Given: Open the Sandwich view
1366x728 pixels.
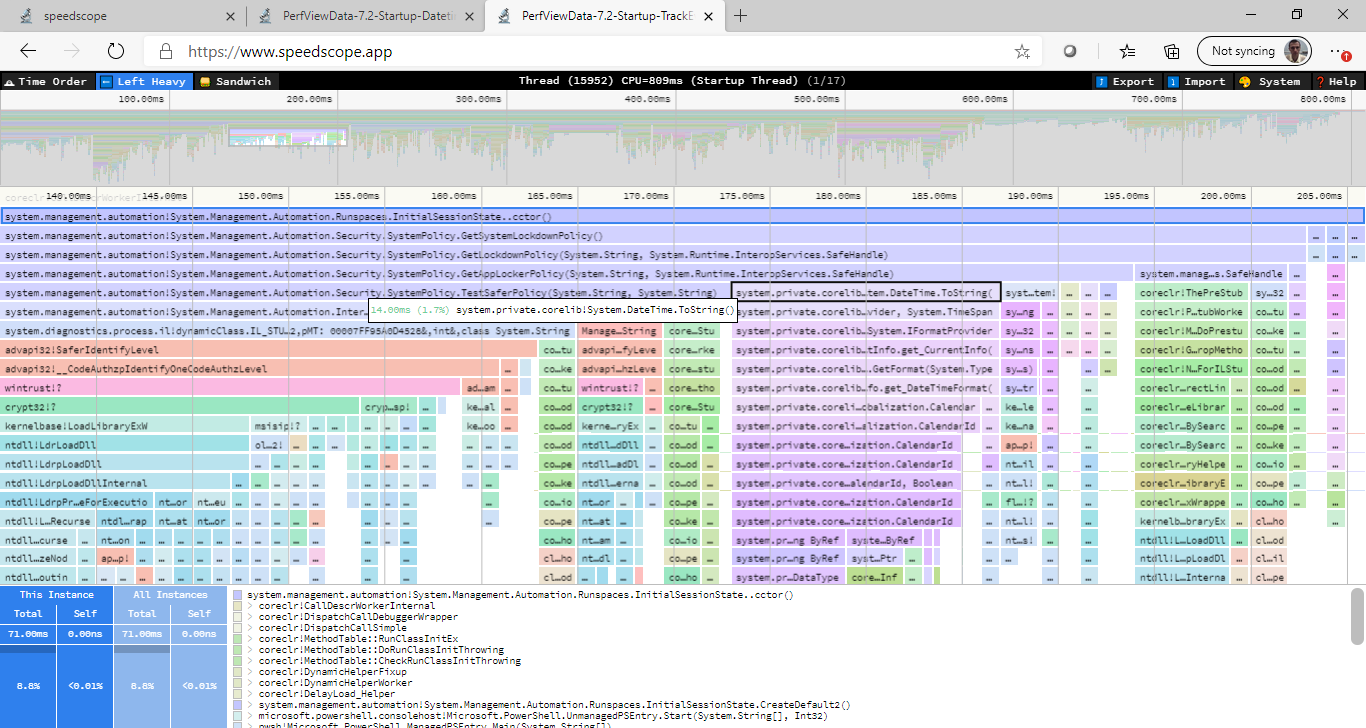Looking at the screenshot, I should (x=236, y=81).
